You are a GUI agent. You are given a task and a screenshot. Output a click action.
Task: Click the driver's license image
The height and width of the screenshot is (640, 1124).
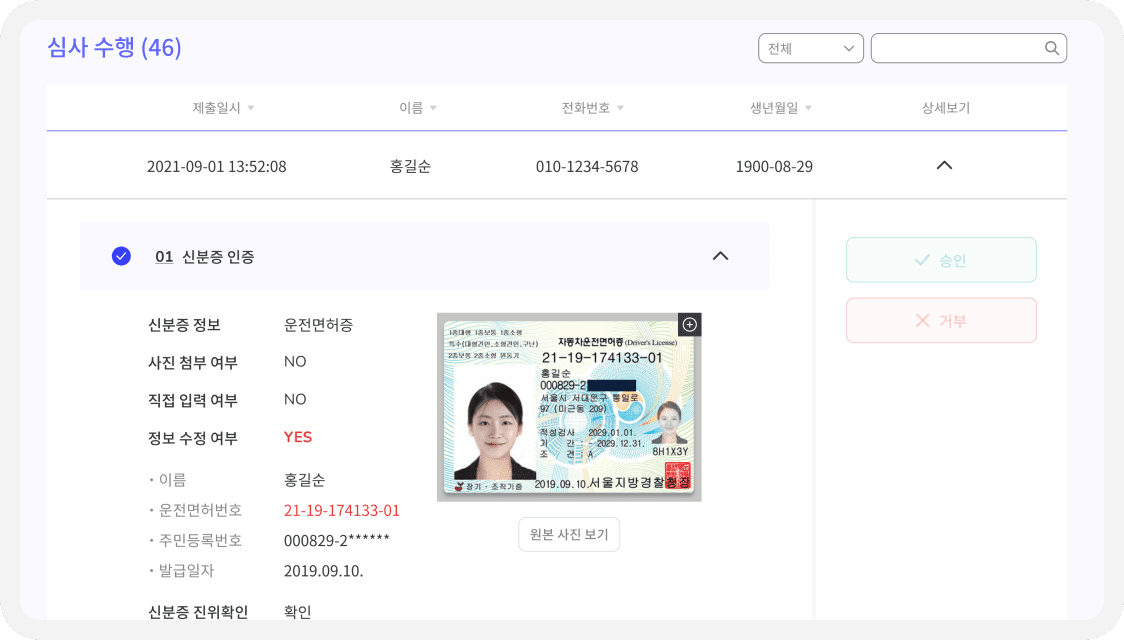pyautogui.click(x=569, y=407)
